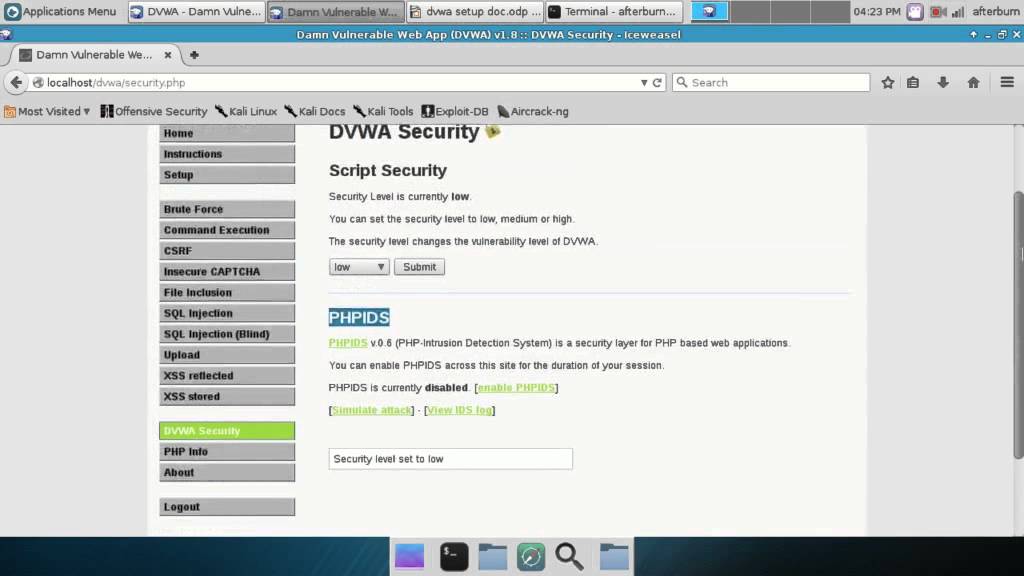Close the Damn Vulnerable Web tab
Viewport: 1024px width, 576px height.
(x=168, y=55)
